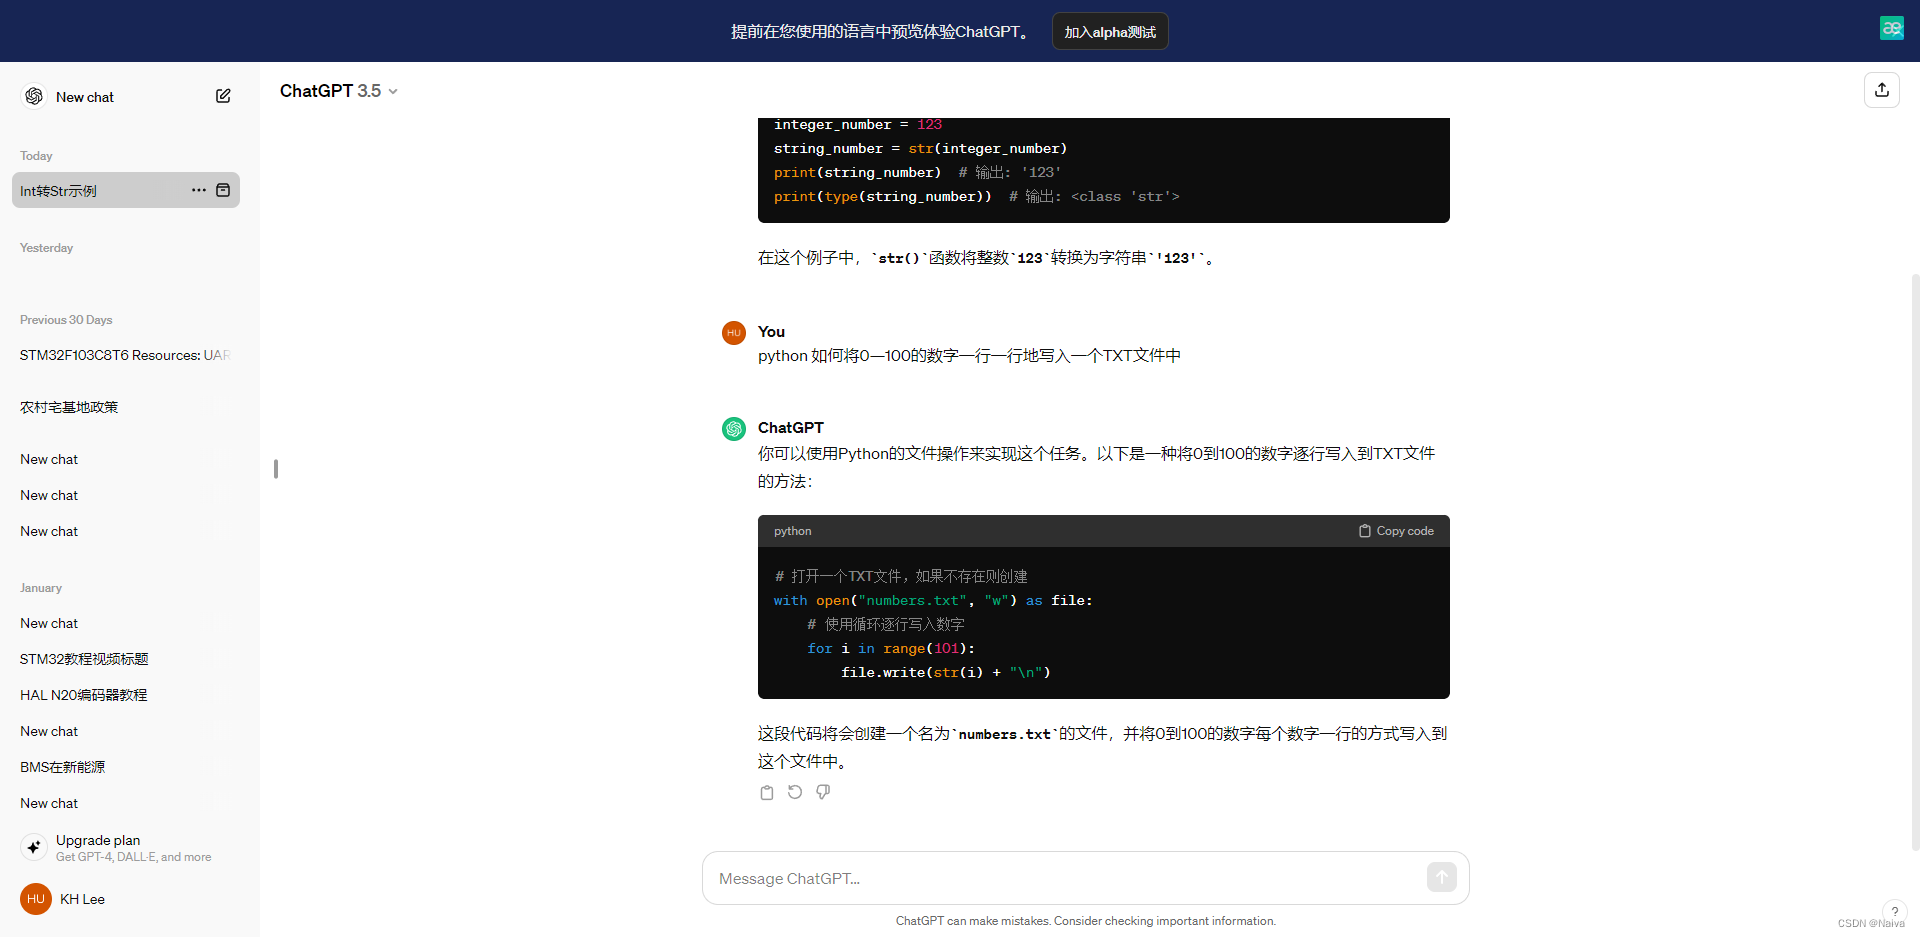Click the 加入alpha测试 button
Image resolution: width=1920 pixels, height=937 pixels.
1110,32
